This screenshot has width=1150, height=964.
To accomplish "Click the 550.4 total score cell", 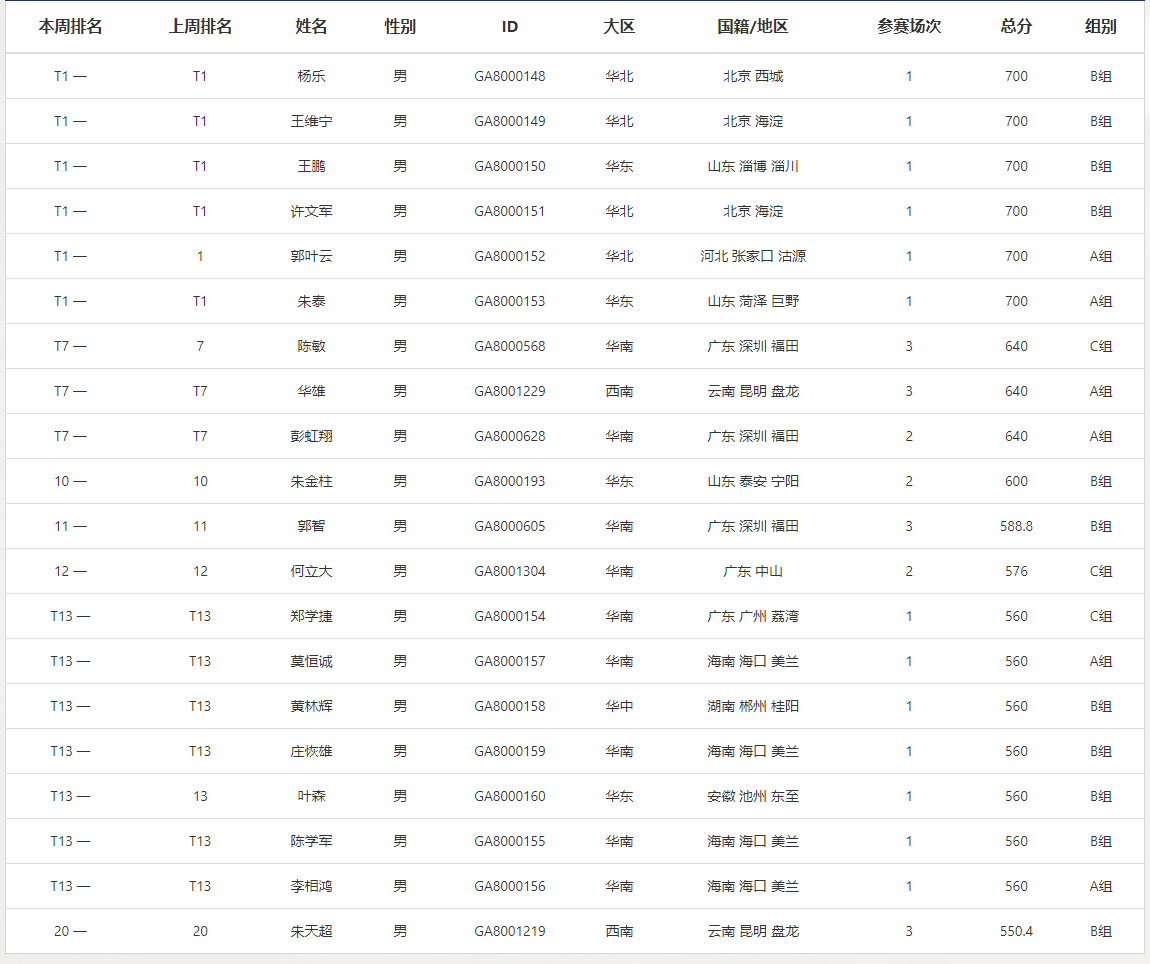I will pos(1016,931).
